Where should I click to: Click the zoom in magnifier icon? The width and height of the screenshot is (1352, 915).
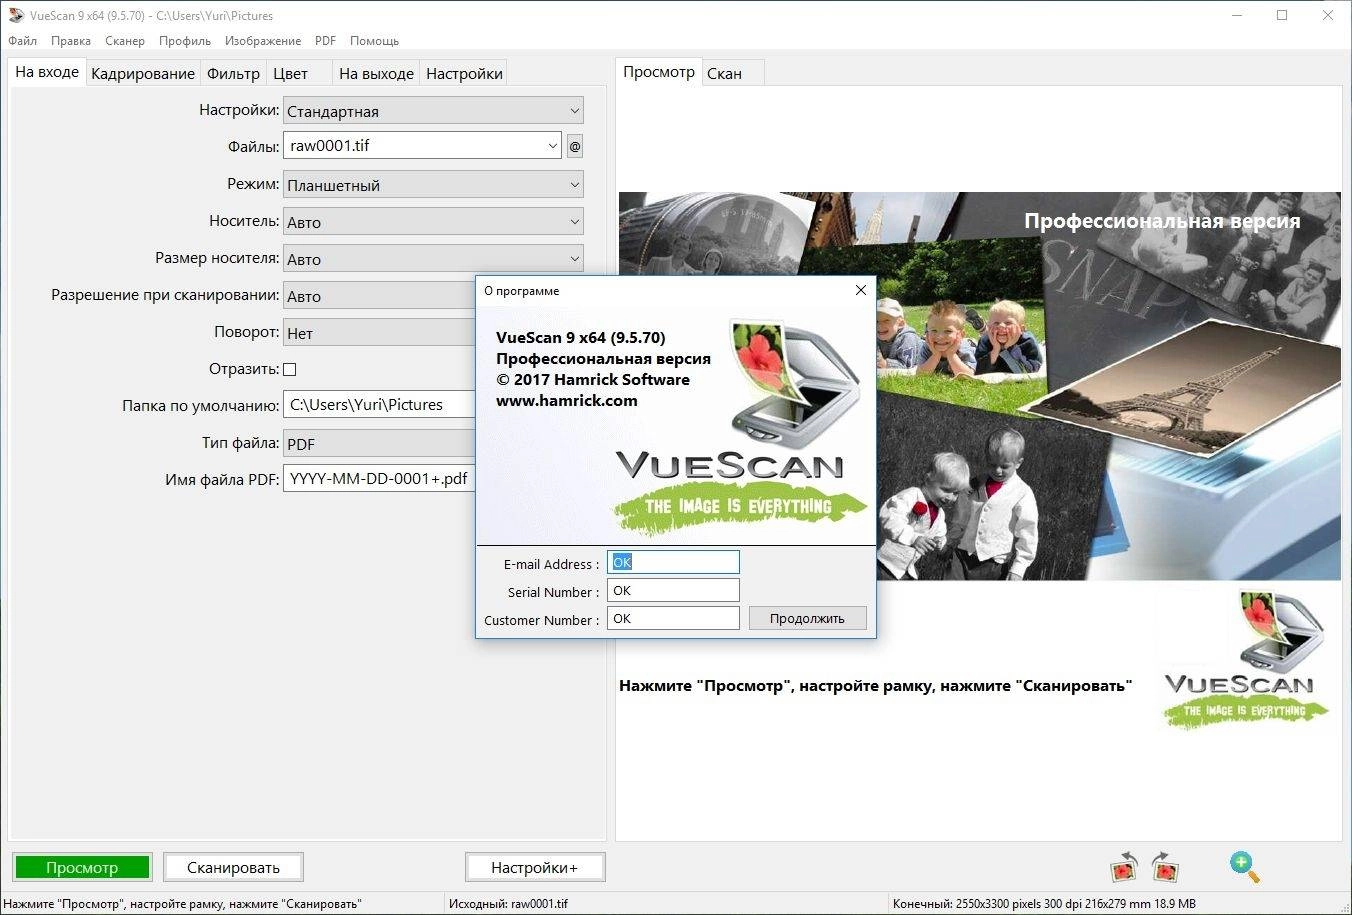tap(1244, 867)
